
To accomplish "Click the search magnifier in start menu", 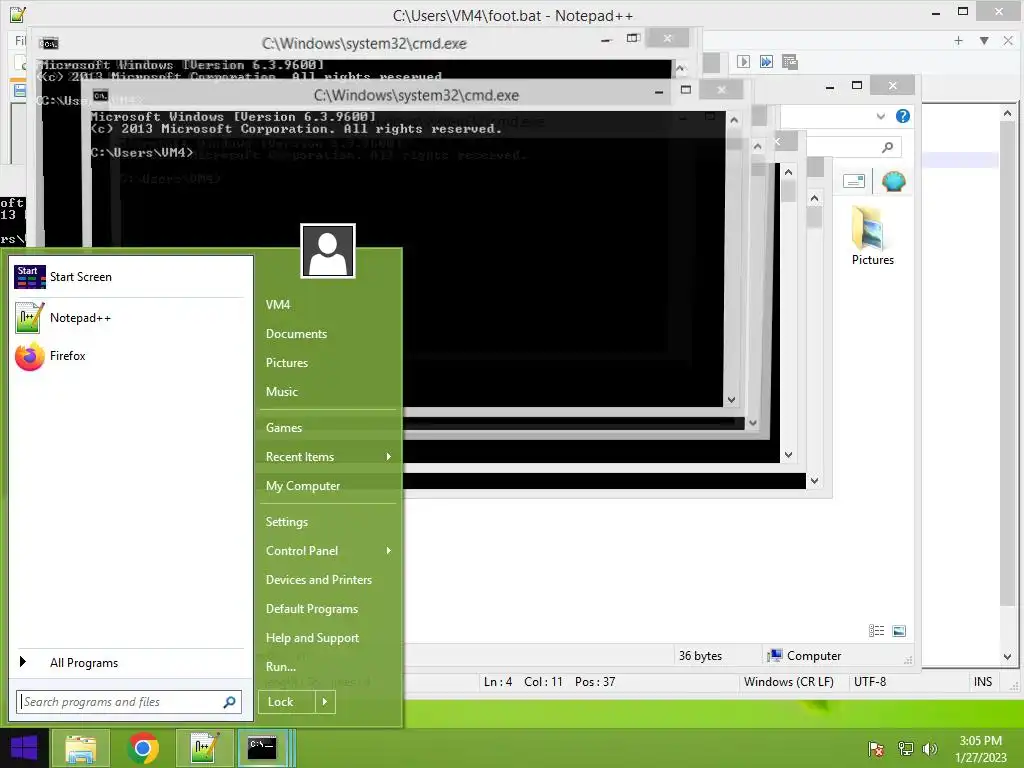I will tap(229, 702).
